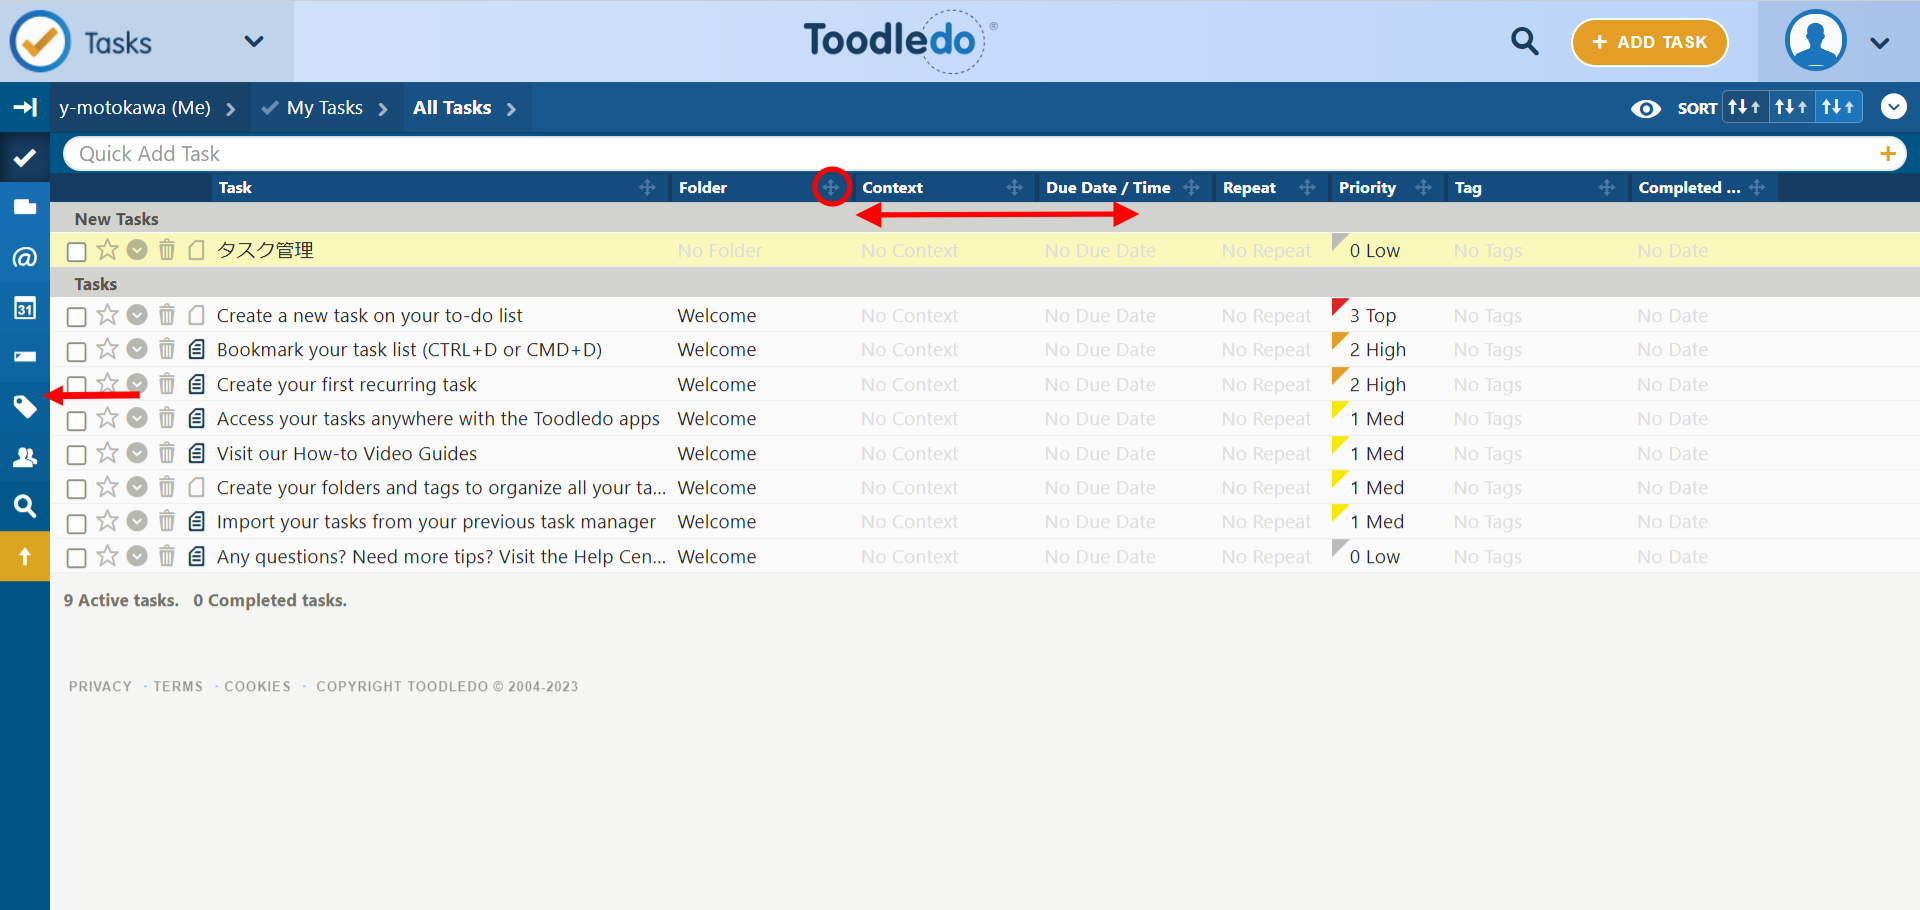Set context for 'Create a new task' row
This screenshot has height=910, width=1920.
[x=909, y=316]
